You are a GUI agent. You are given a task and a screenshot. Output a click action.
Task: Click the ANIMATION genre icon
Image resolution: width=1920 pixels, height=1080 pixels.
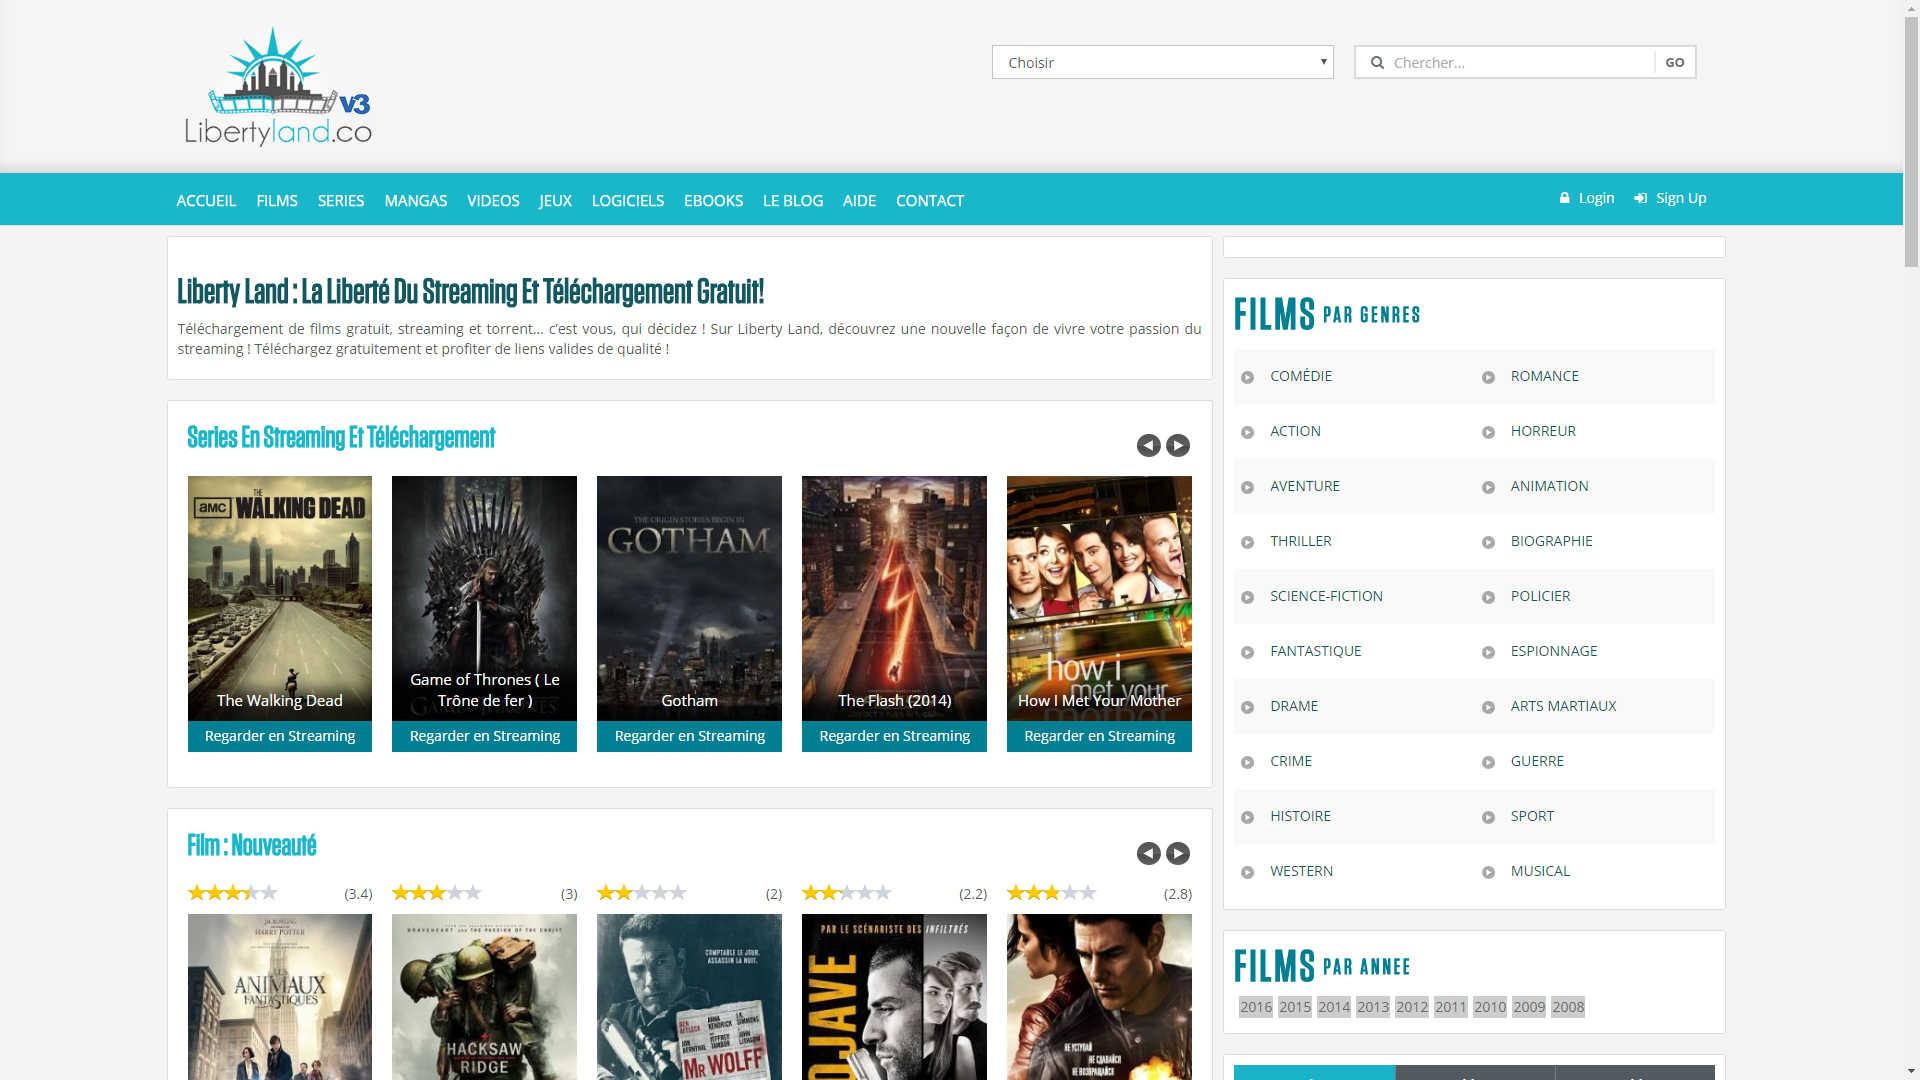point(1487,487)
